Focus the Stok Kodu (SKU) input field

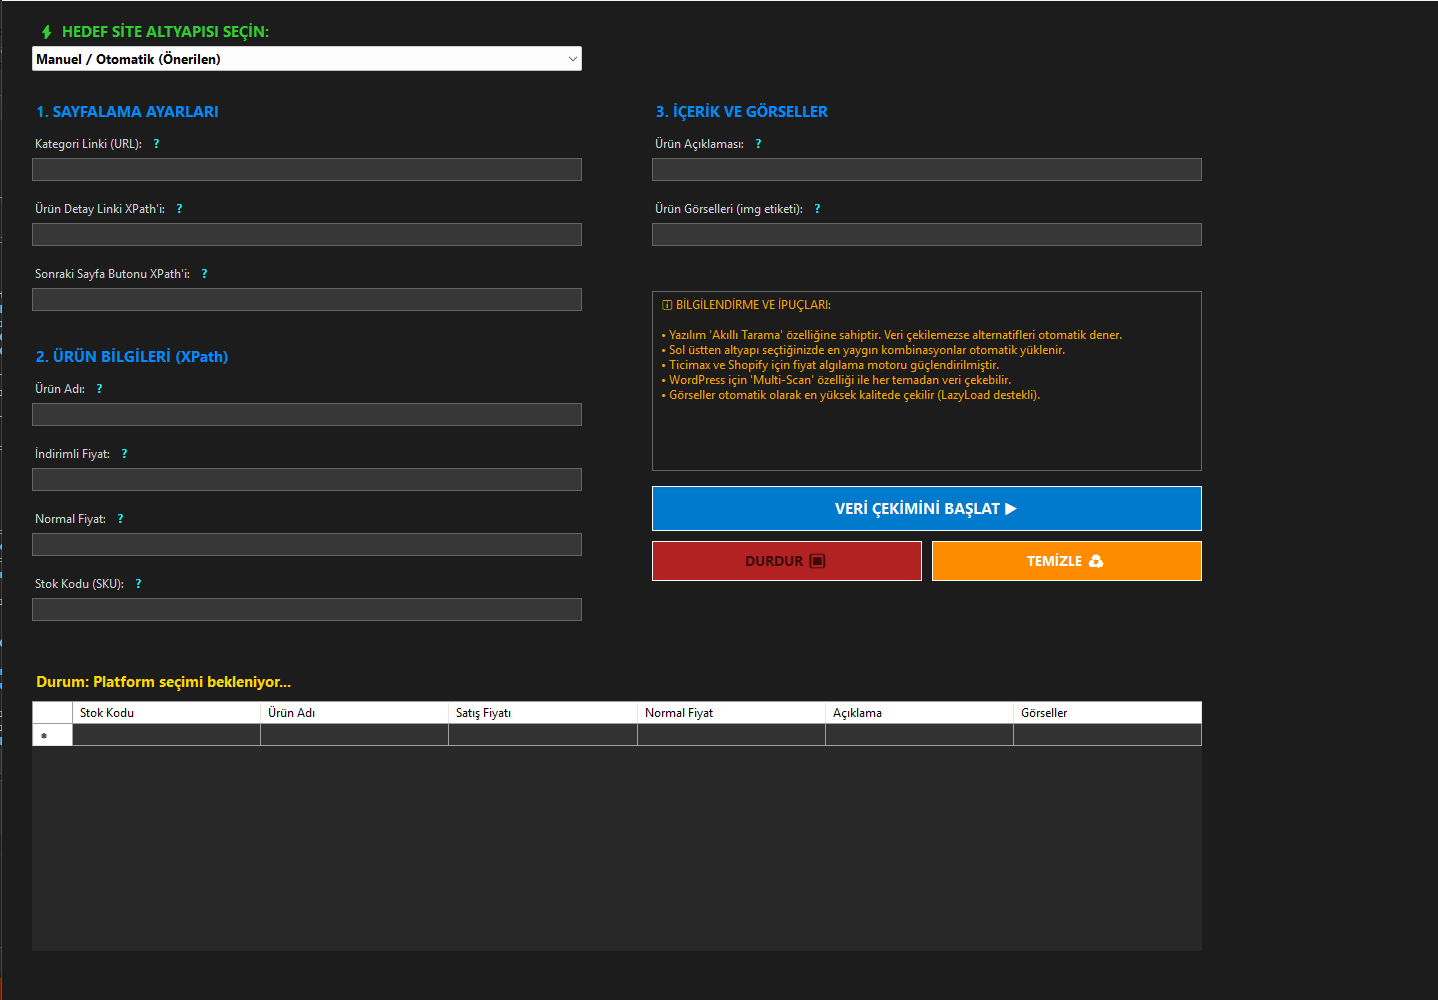[x=307, y=610]
